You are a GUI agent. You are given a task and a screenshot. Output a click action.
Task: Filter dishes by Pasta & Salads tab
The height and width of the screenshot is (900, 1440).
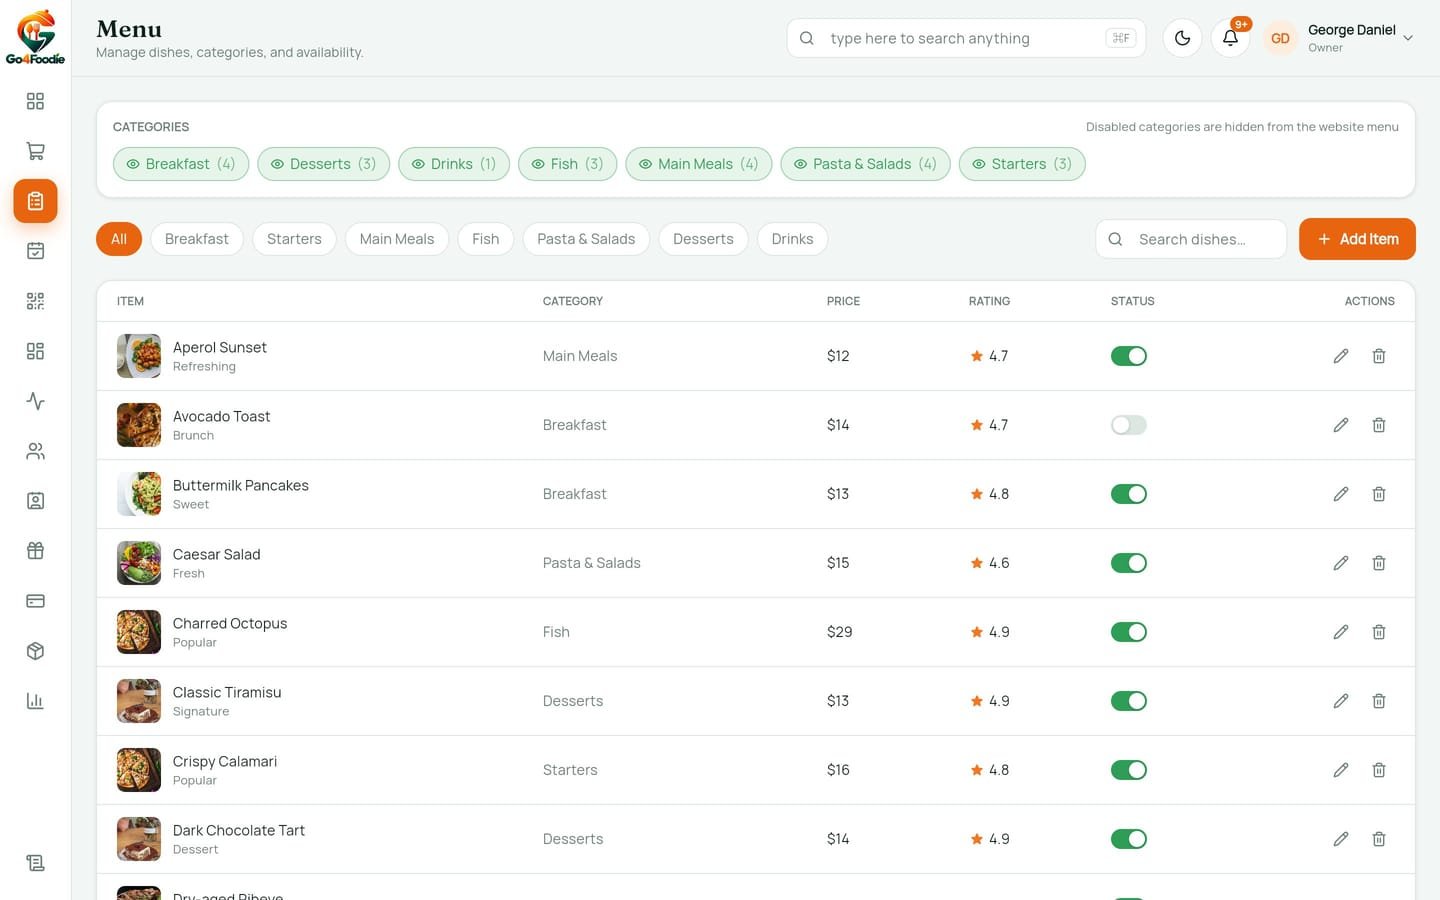click(x=586, y=239)
